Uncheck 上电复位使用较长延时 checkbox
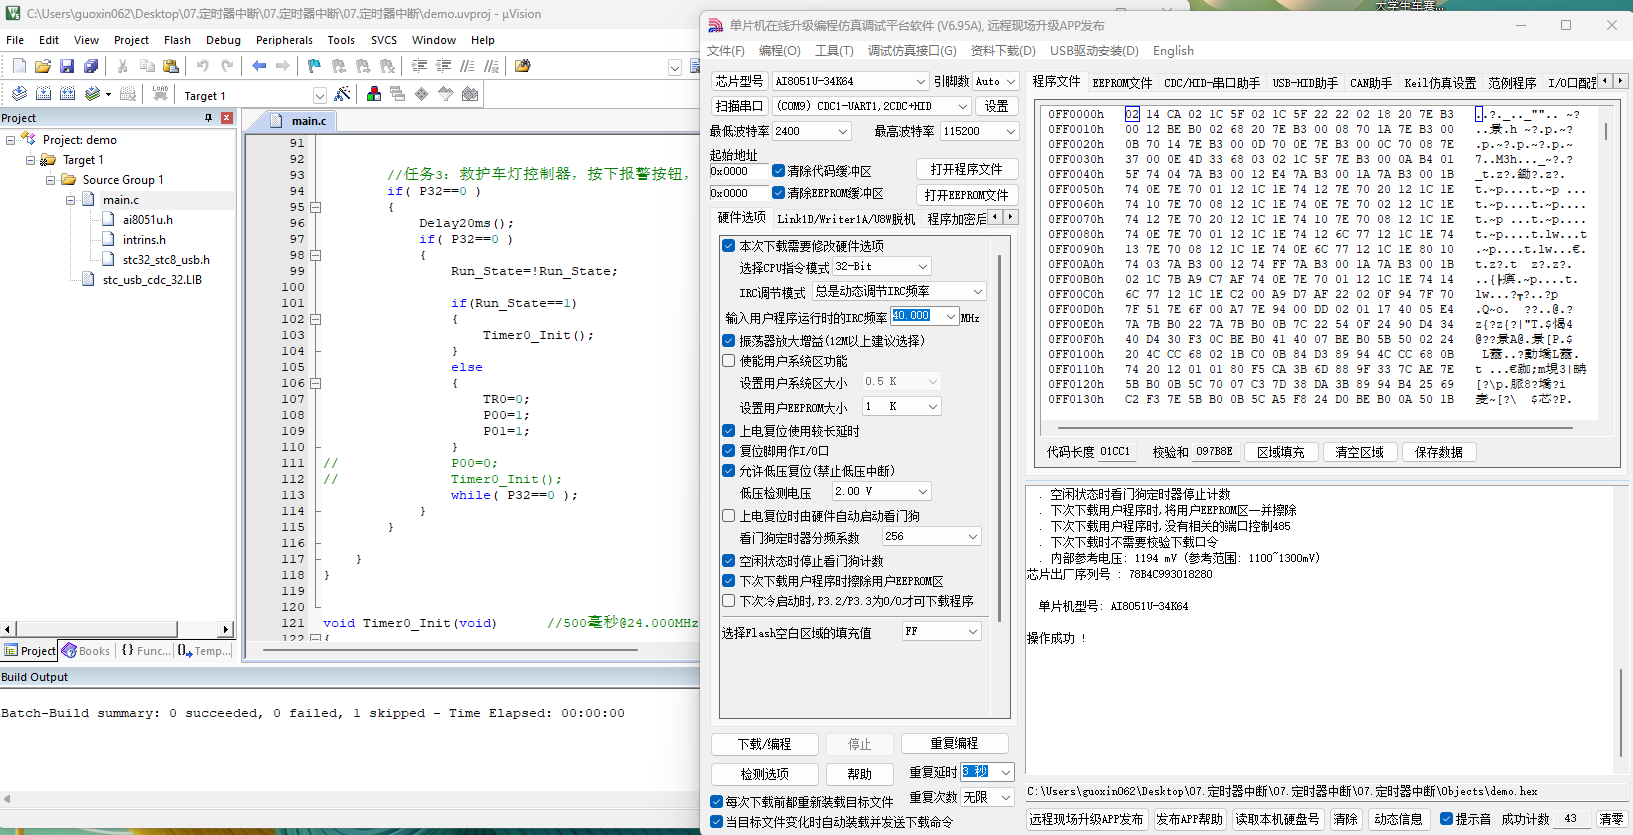 click(x=729, y=431)
